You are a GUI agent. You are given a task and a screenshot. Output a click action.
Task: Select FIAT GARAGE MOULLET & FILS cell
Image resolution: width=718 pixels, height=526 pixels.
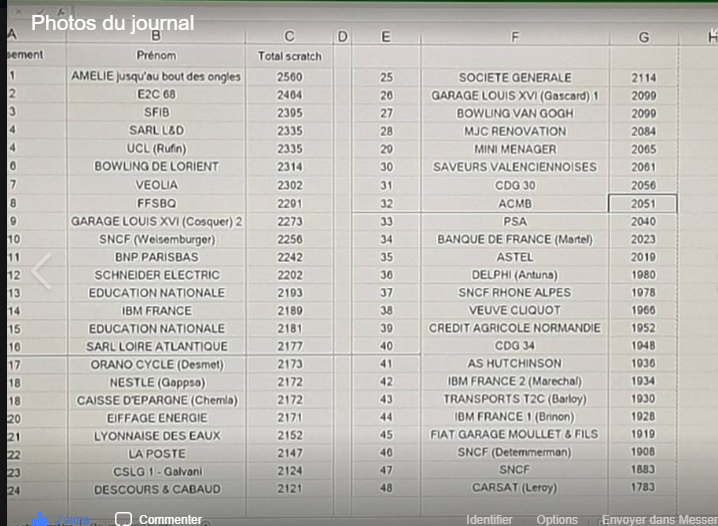click(x=515, y=434)
